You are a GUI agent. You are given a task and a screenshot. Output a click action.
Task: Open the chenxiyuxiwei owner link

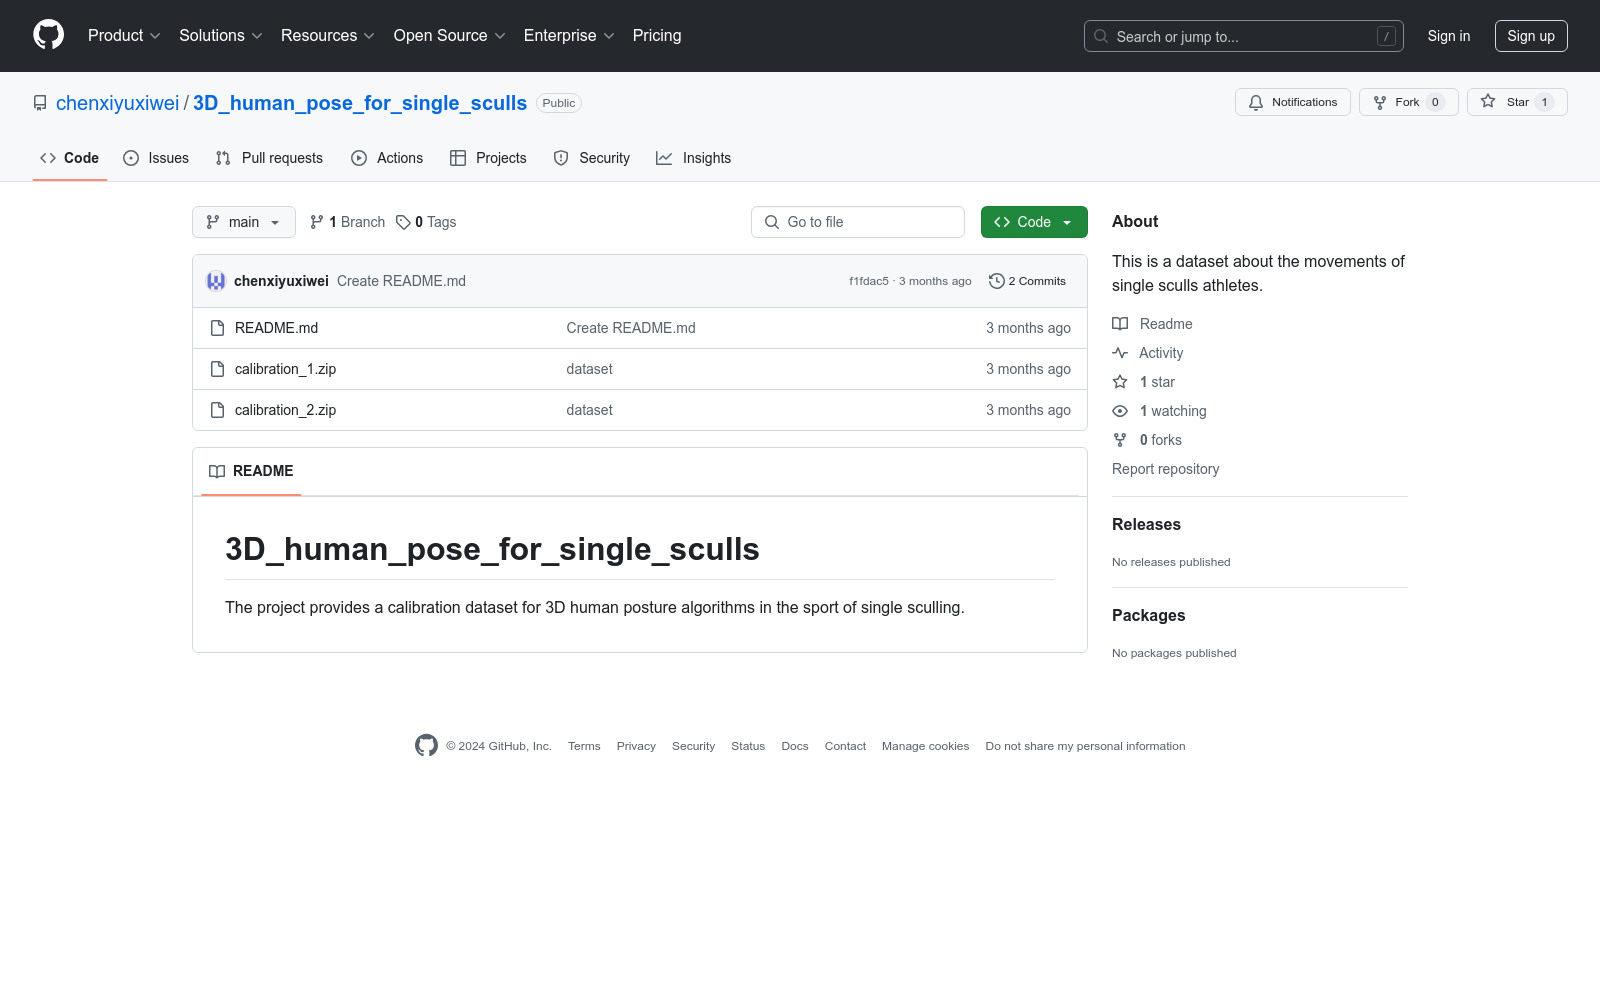(117, 103)
